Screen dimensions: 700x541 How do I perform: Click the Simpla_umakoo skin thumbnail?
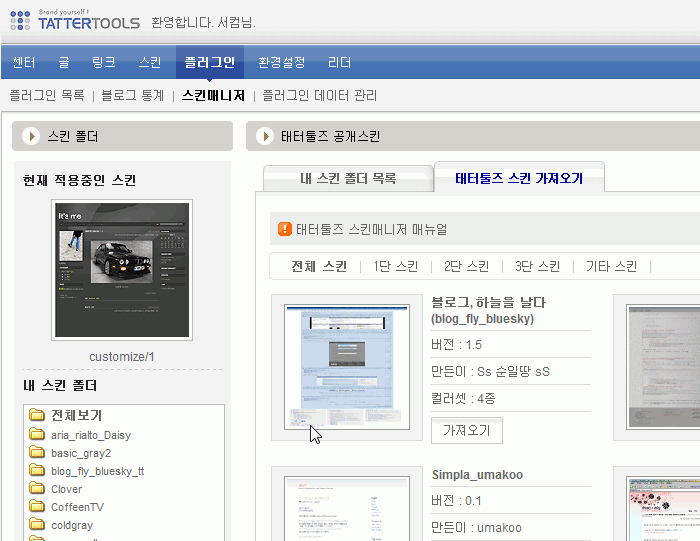click(347, 508)
